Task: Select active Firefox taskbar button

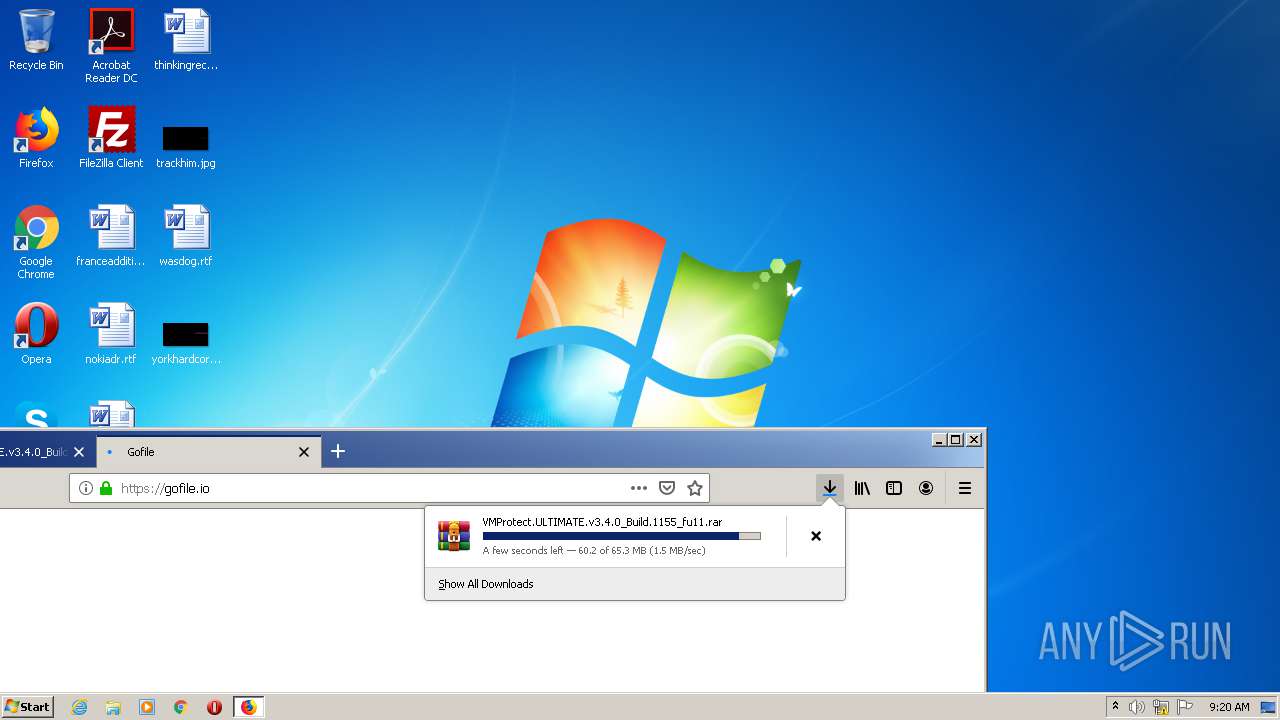Action: click(x=249, y=707)
